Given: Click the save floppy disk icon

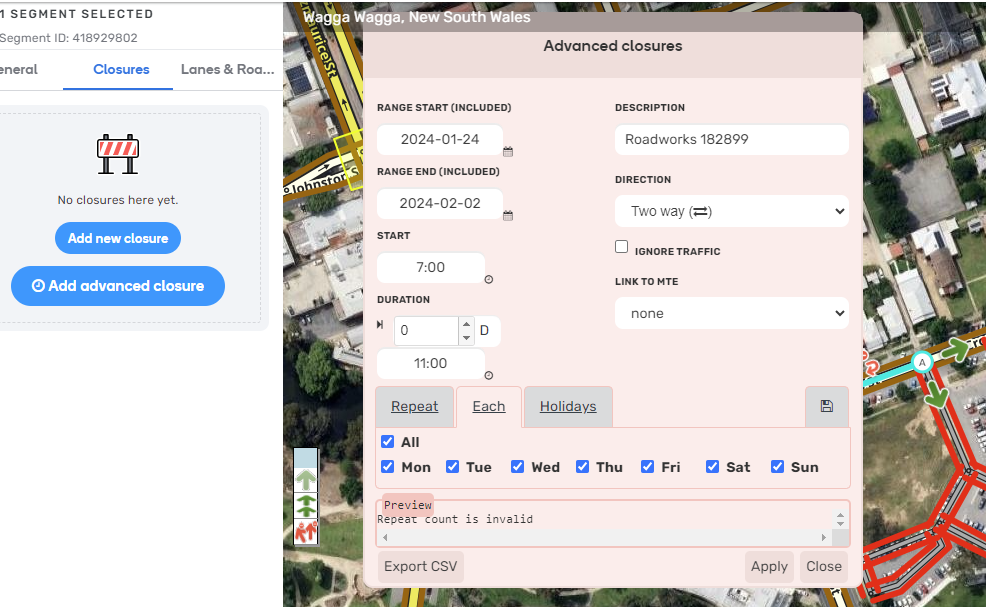Looking at the screenshot, I should (x=826, y=406).
